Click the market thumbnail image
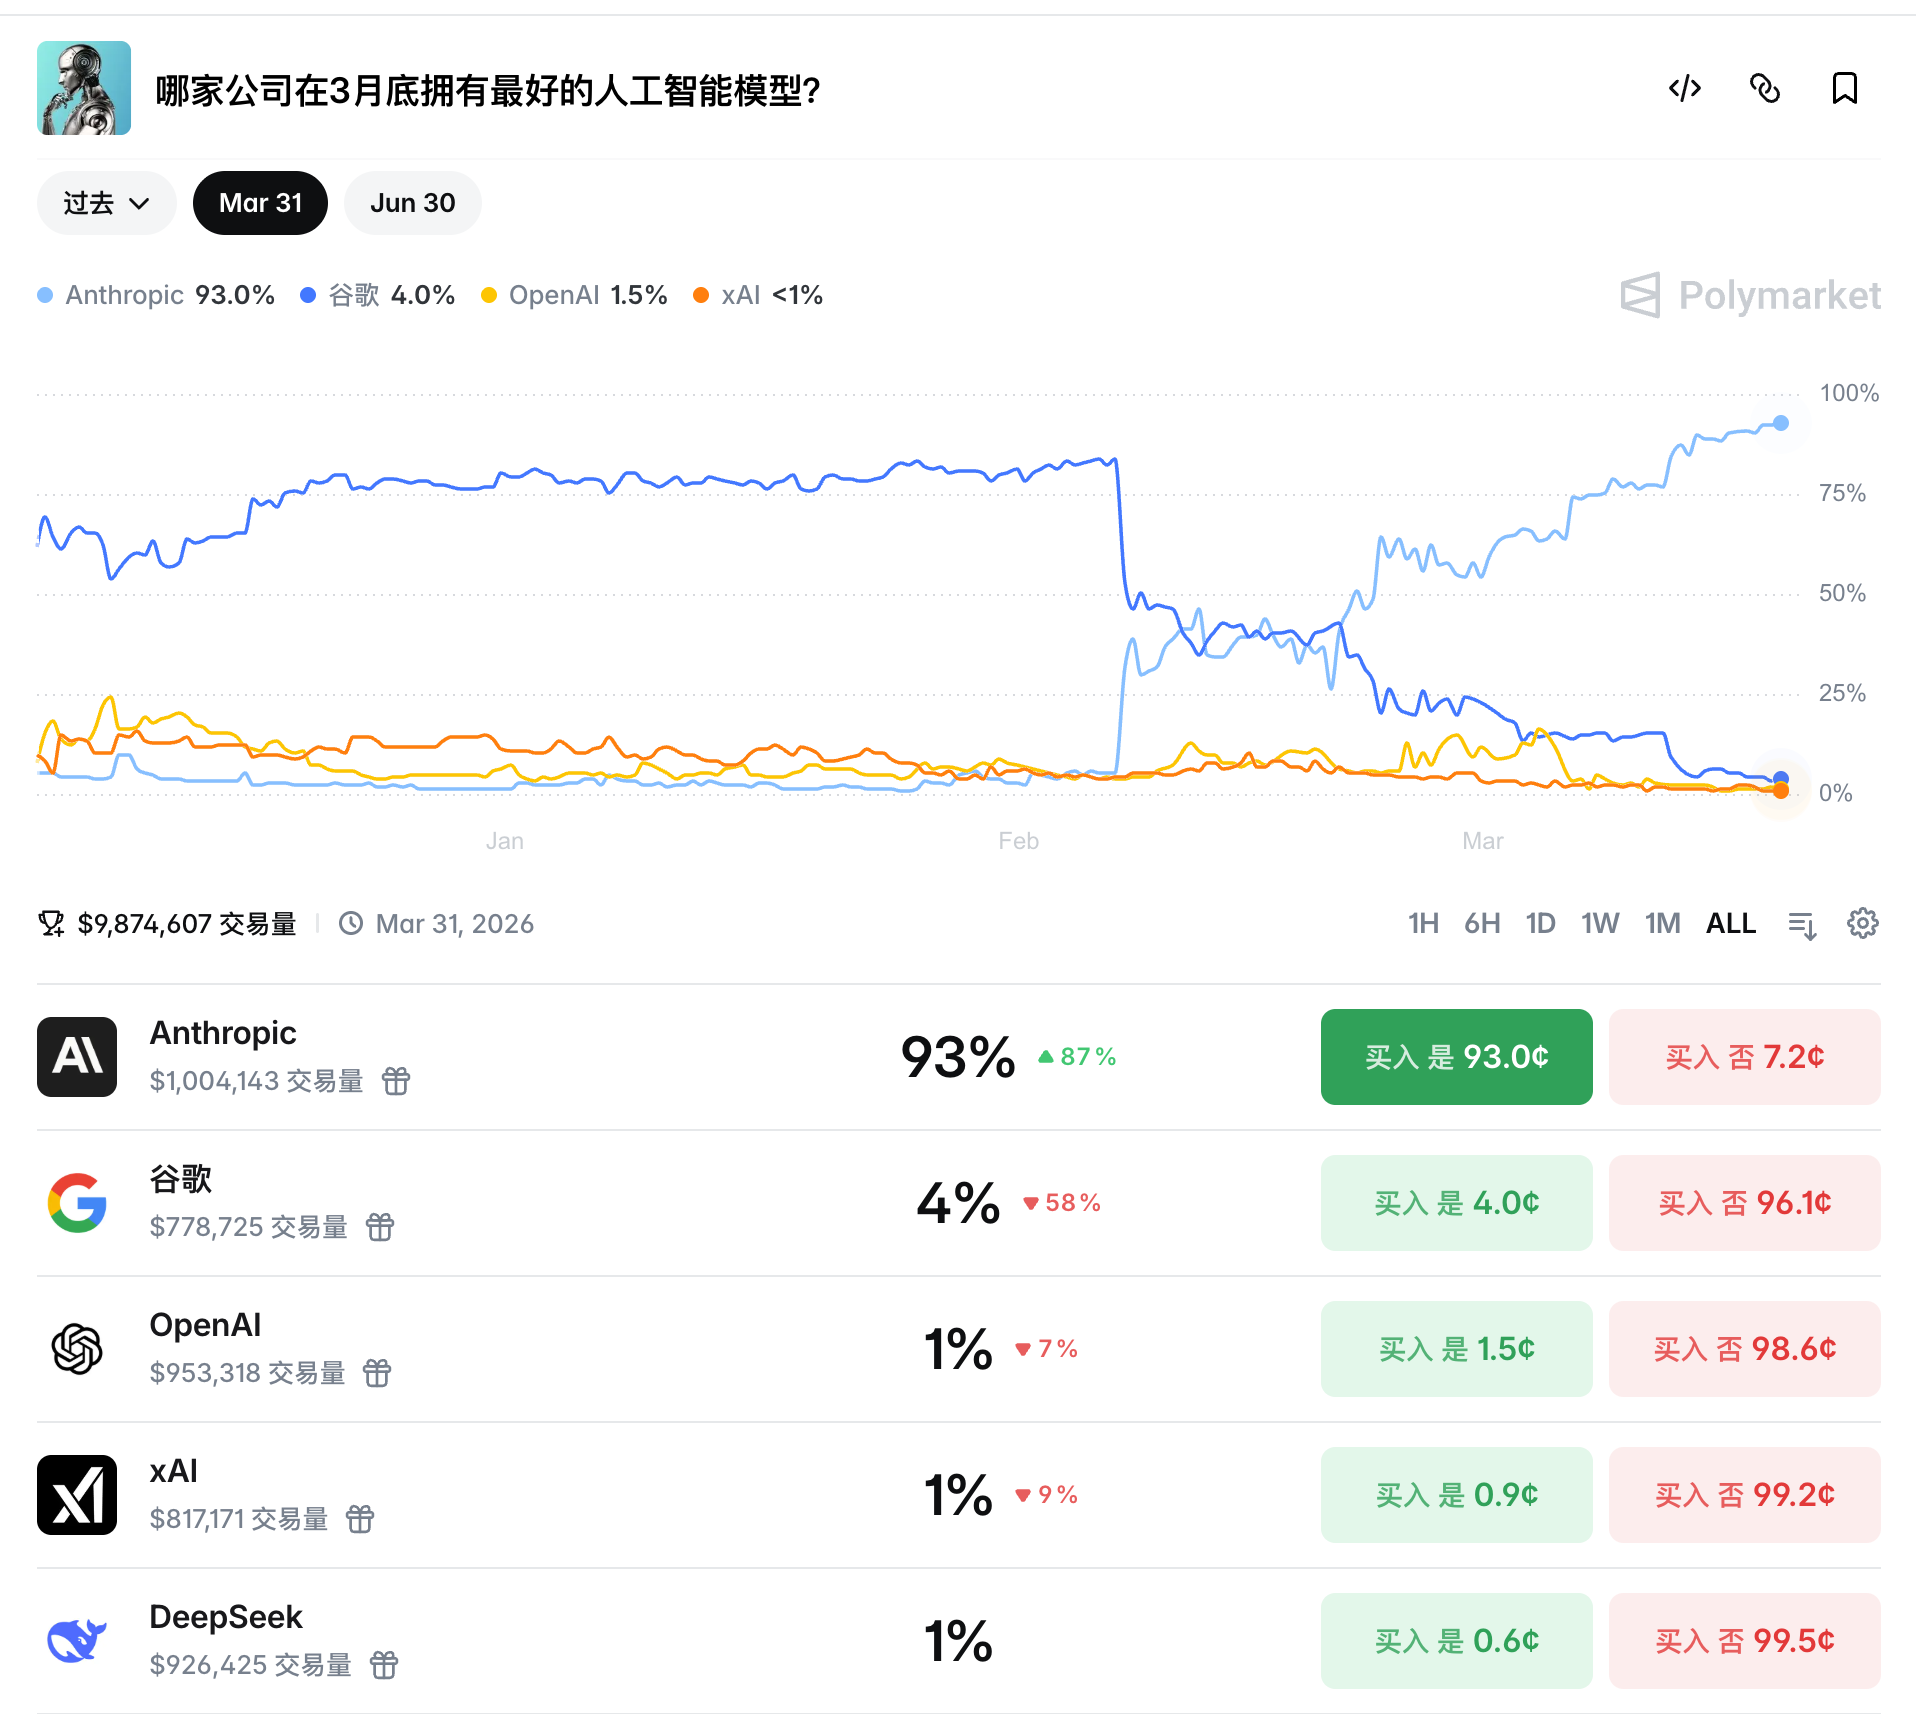 (x=84, y=88)
